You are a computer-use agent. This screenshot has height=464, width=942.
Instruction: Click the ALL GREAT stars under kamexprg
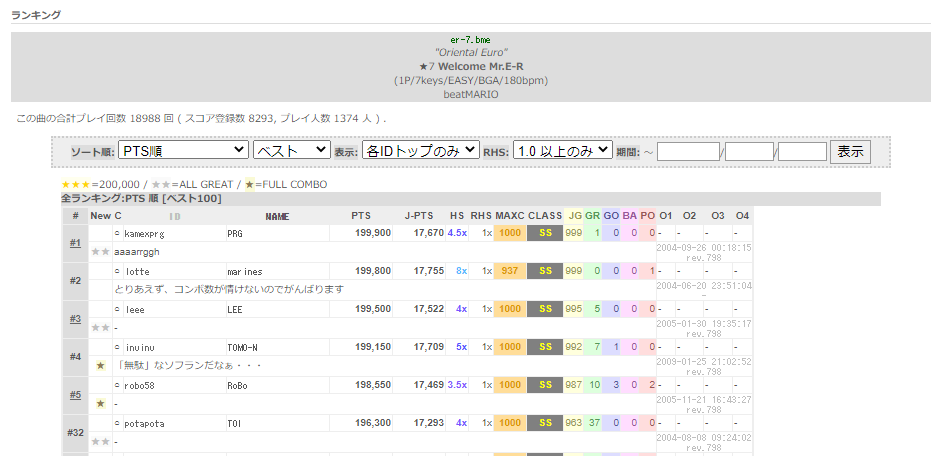coord(100,252)
